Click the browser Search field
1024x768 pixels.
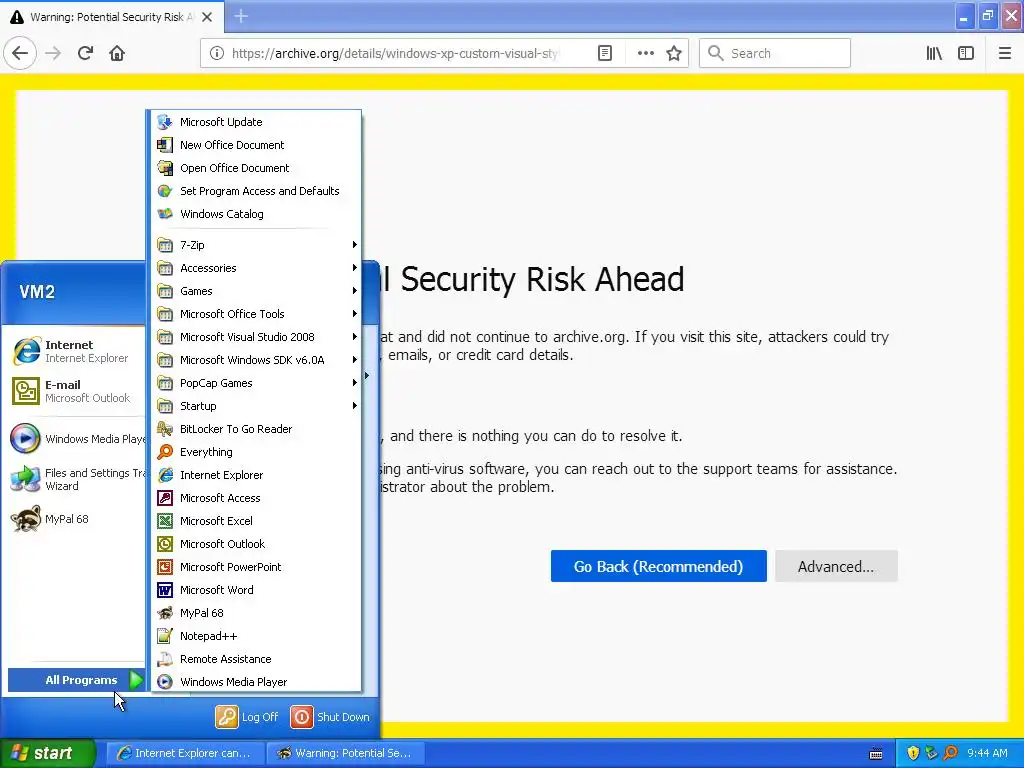[775, 53]
